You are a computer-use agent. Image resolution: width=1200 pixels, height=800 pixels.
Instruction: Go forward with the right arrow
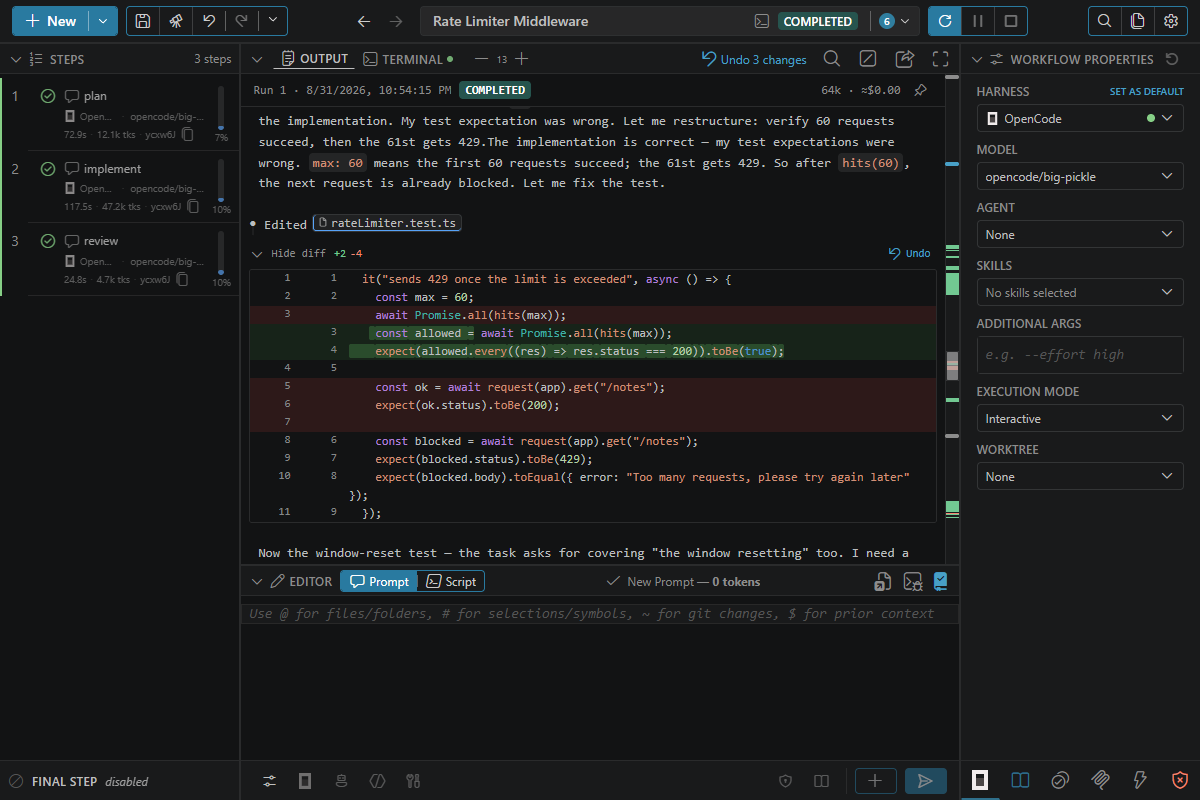pyautogui.click(x=396, y=21)
